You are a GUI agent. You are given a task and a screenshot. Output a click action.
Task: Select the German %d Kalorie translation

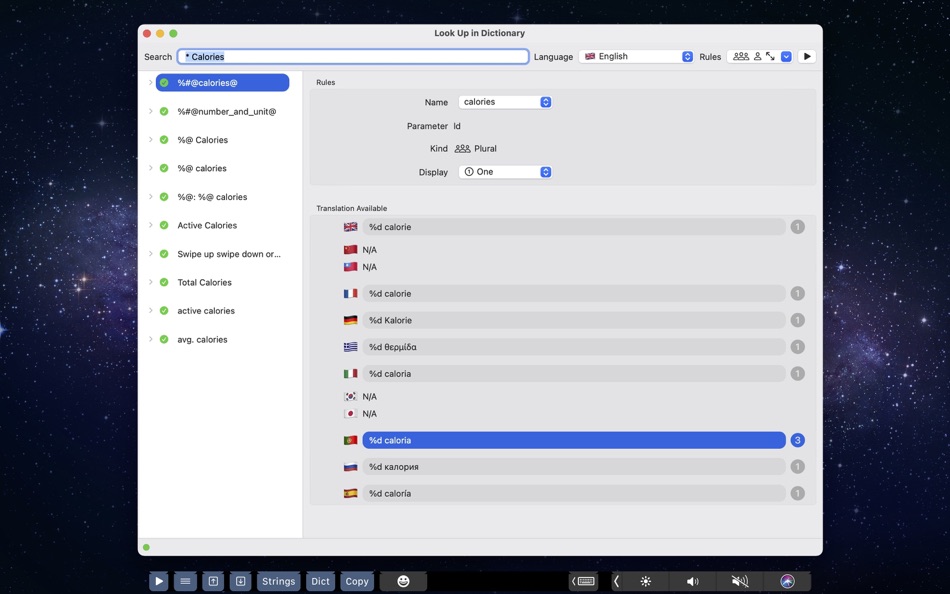point(574,320)
